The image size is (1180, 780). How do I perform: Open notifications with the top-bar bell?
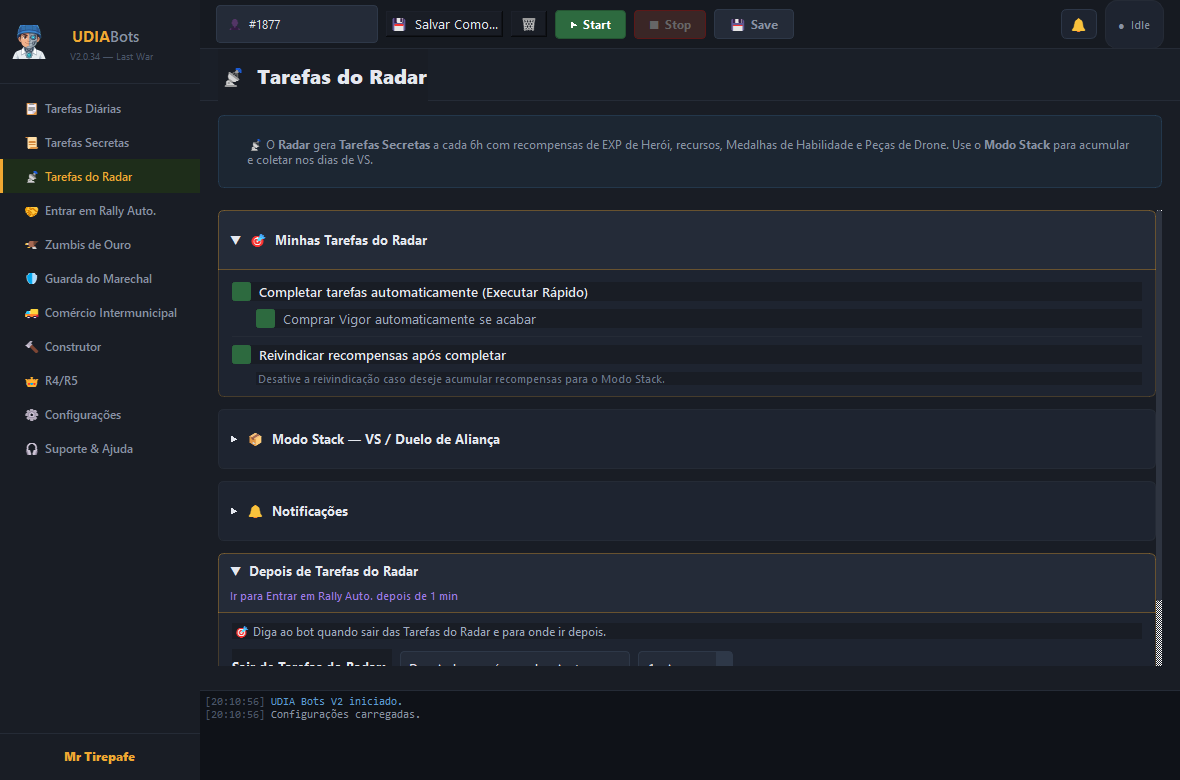coord(1078,25)
